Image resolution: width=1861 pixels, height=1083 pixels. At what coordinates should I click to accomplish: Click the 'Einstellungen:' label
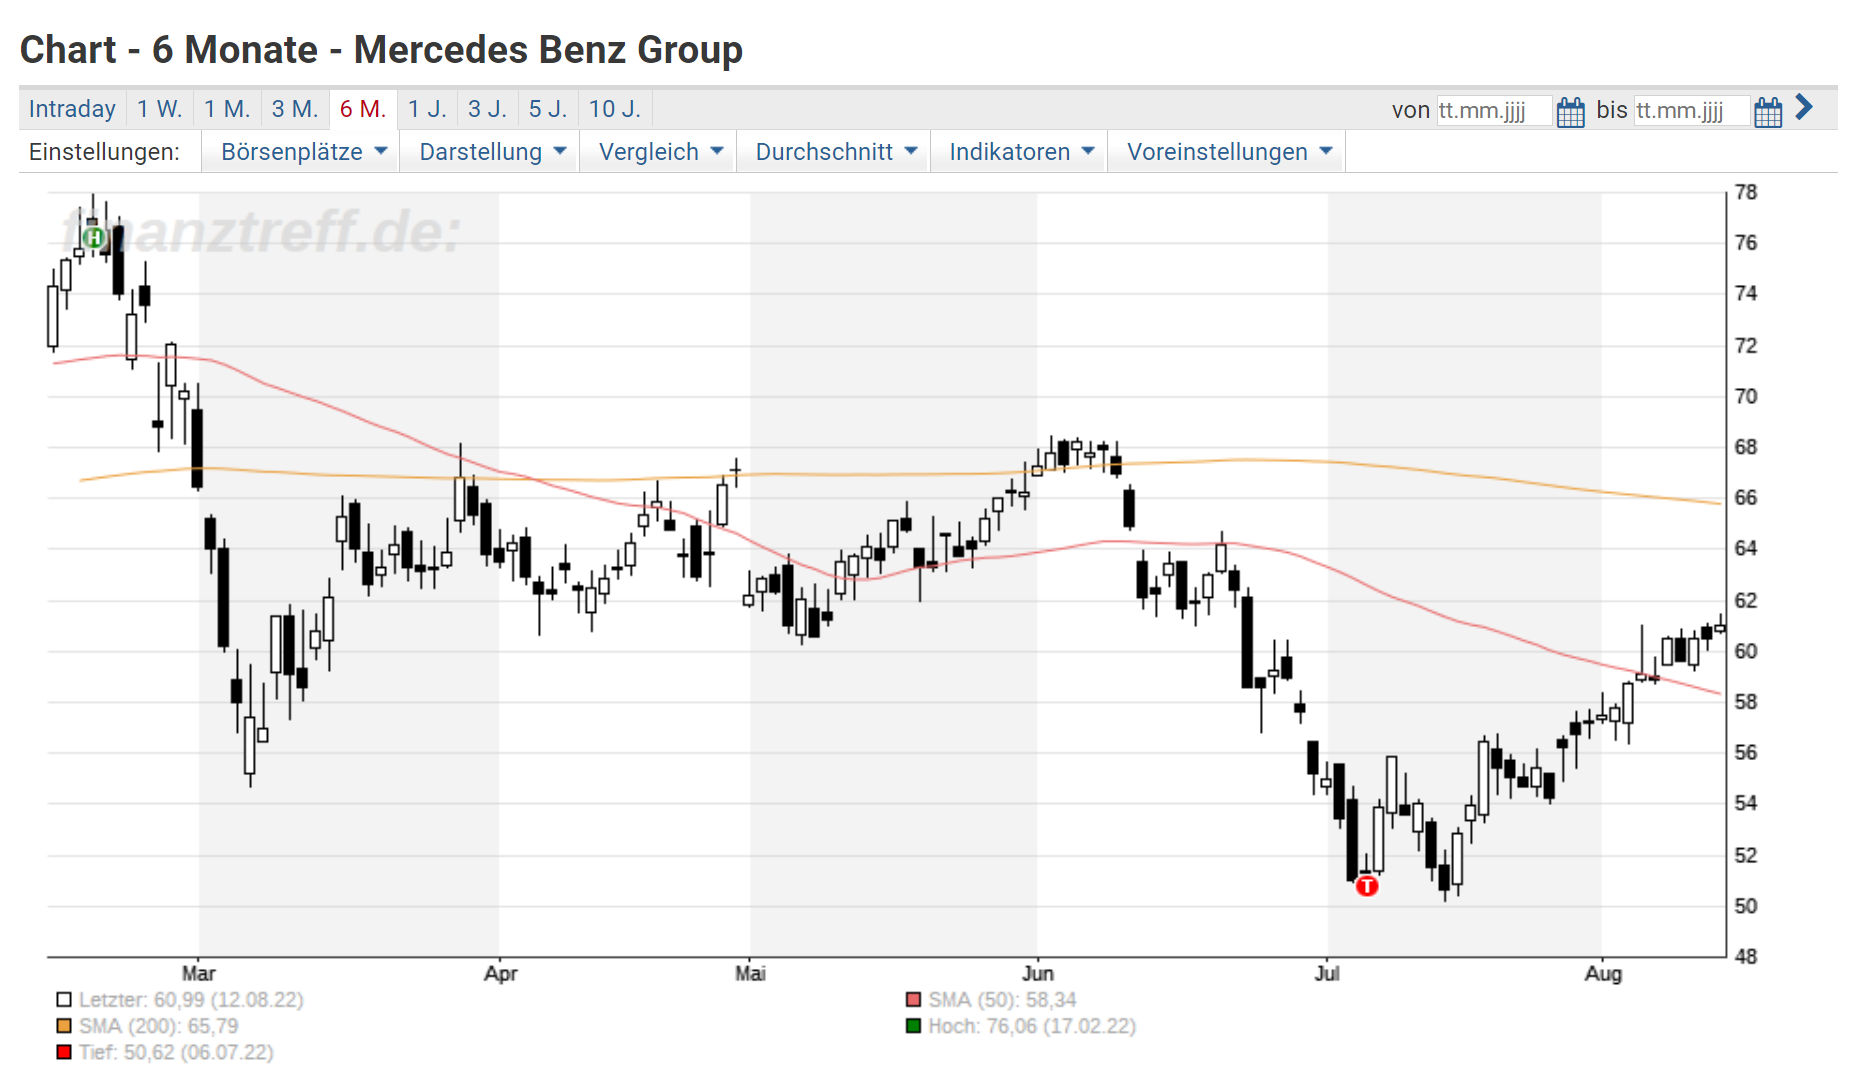[105, 152]
